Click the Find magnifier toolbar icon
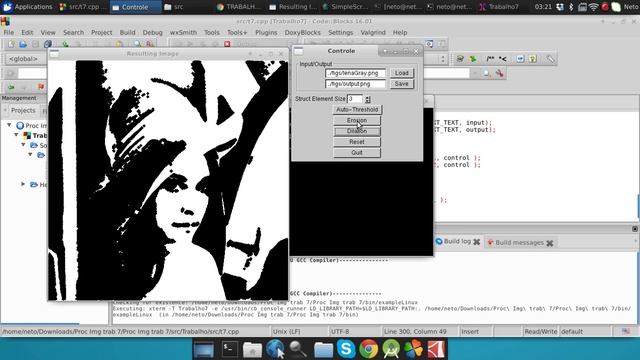 [137, 44]
